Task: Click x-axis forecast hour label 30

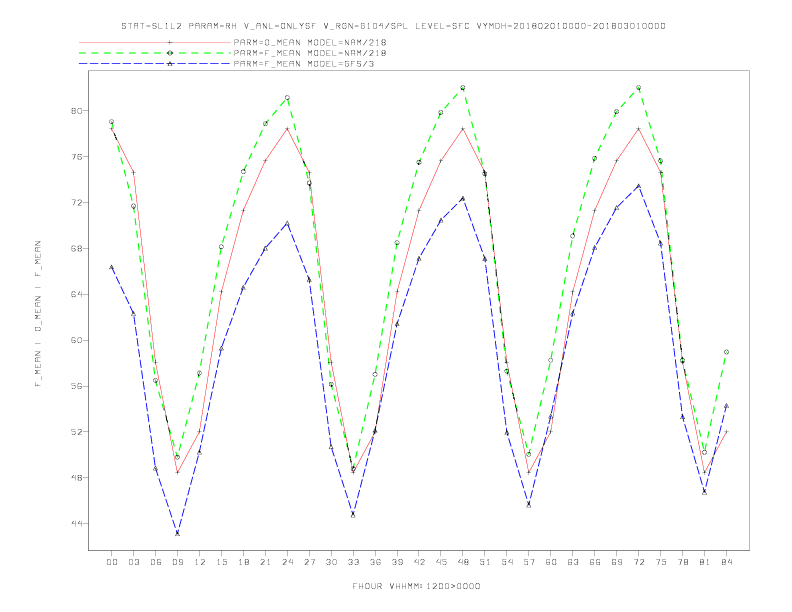Action: (331, 562)
